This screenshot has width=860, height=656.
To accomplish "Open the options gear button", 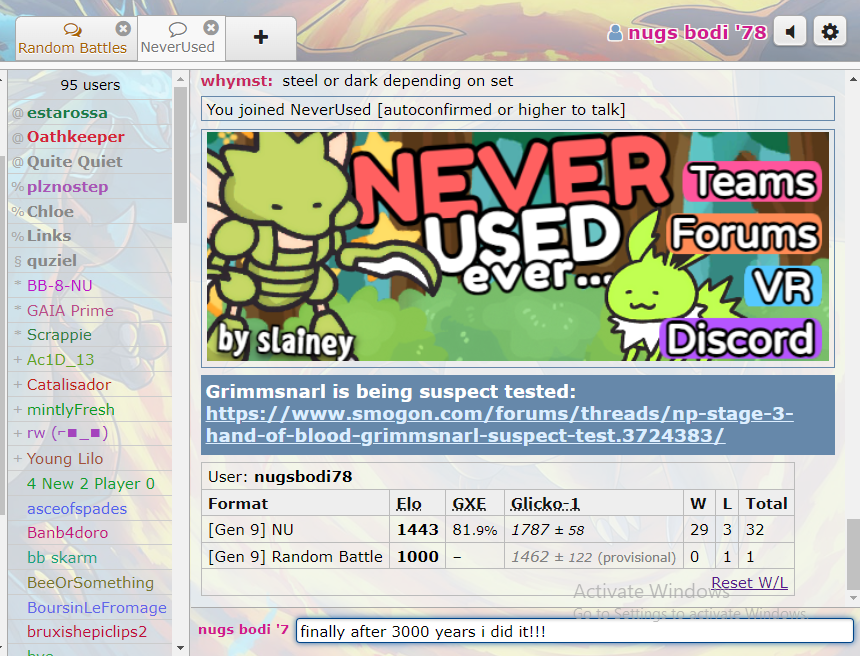I will point(830,32).
